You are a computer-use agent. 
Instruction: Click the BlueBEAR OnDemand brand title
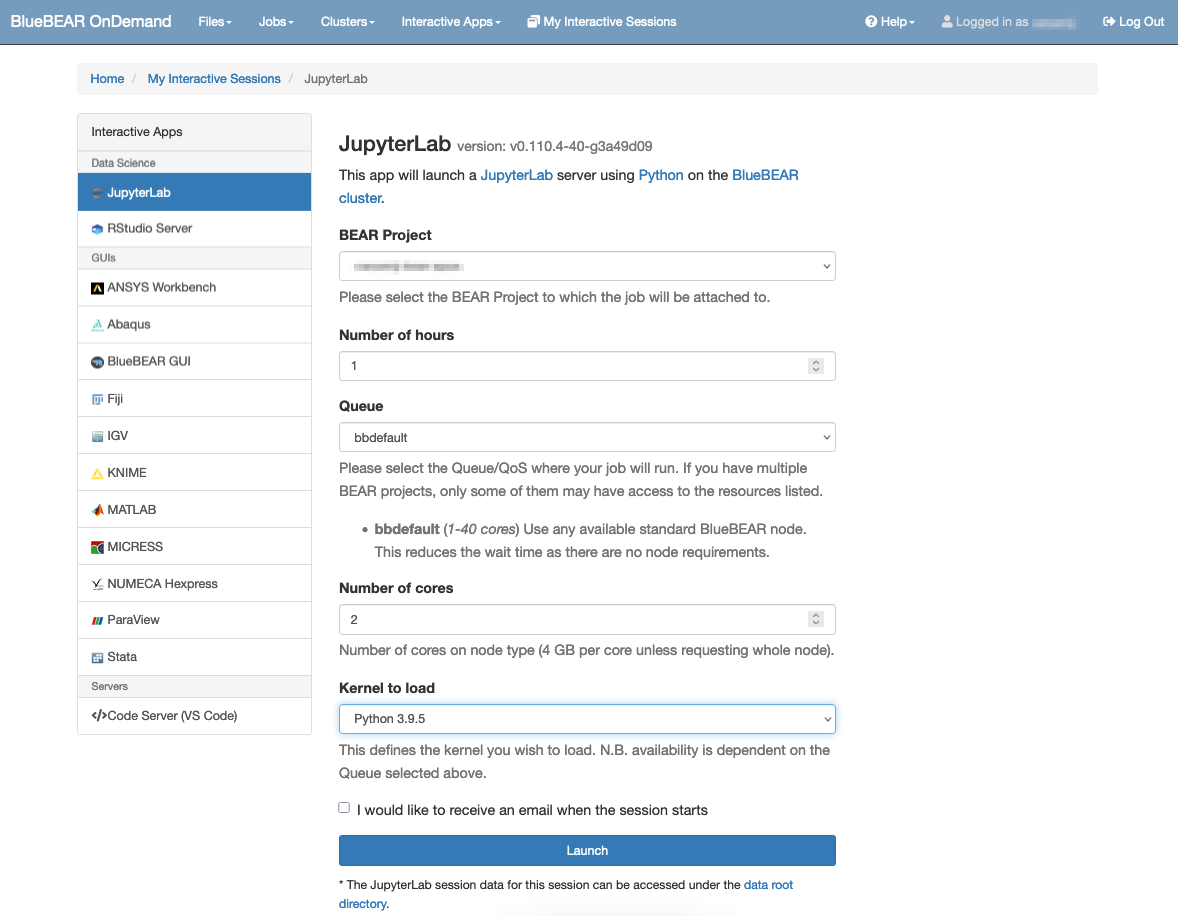coord(91,22)
